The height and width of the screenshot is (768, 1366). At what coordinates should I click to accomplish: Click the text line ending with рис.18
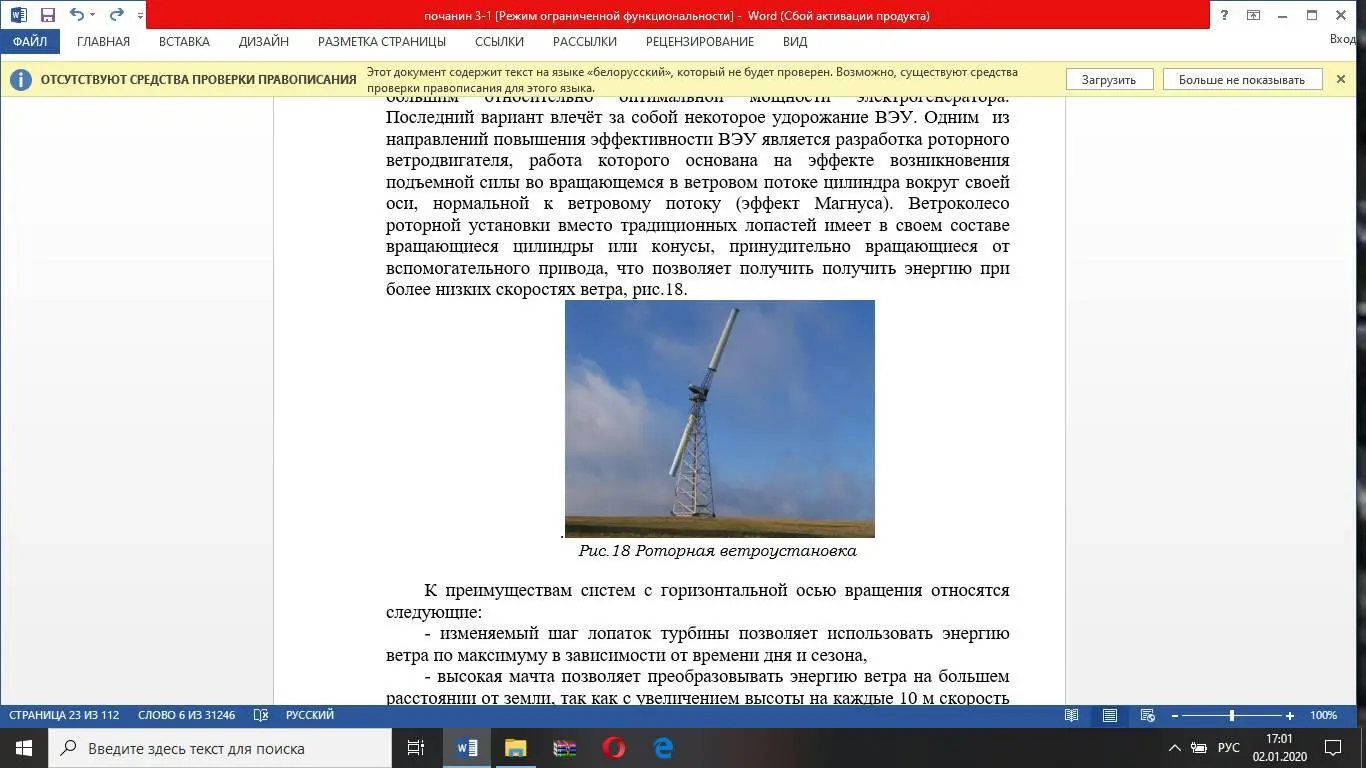[537, 290]
